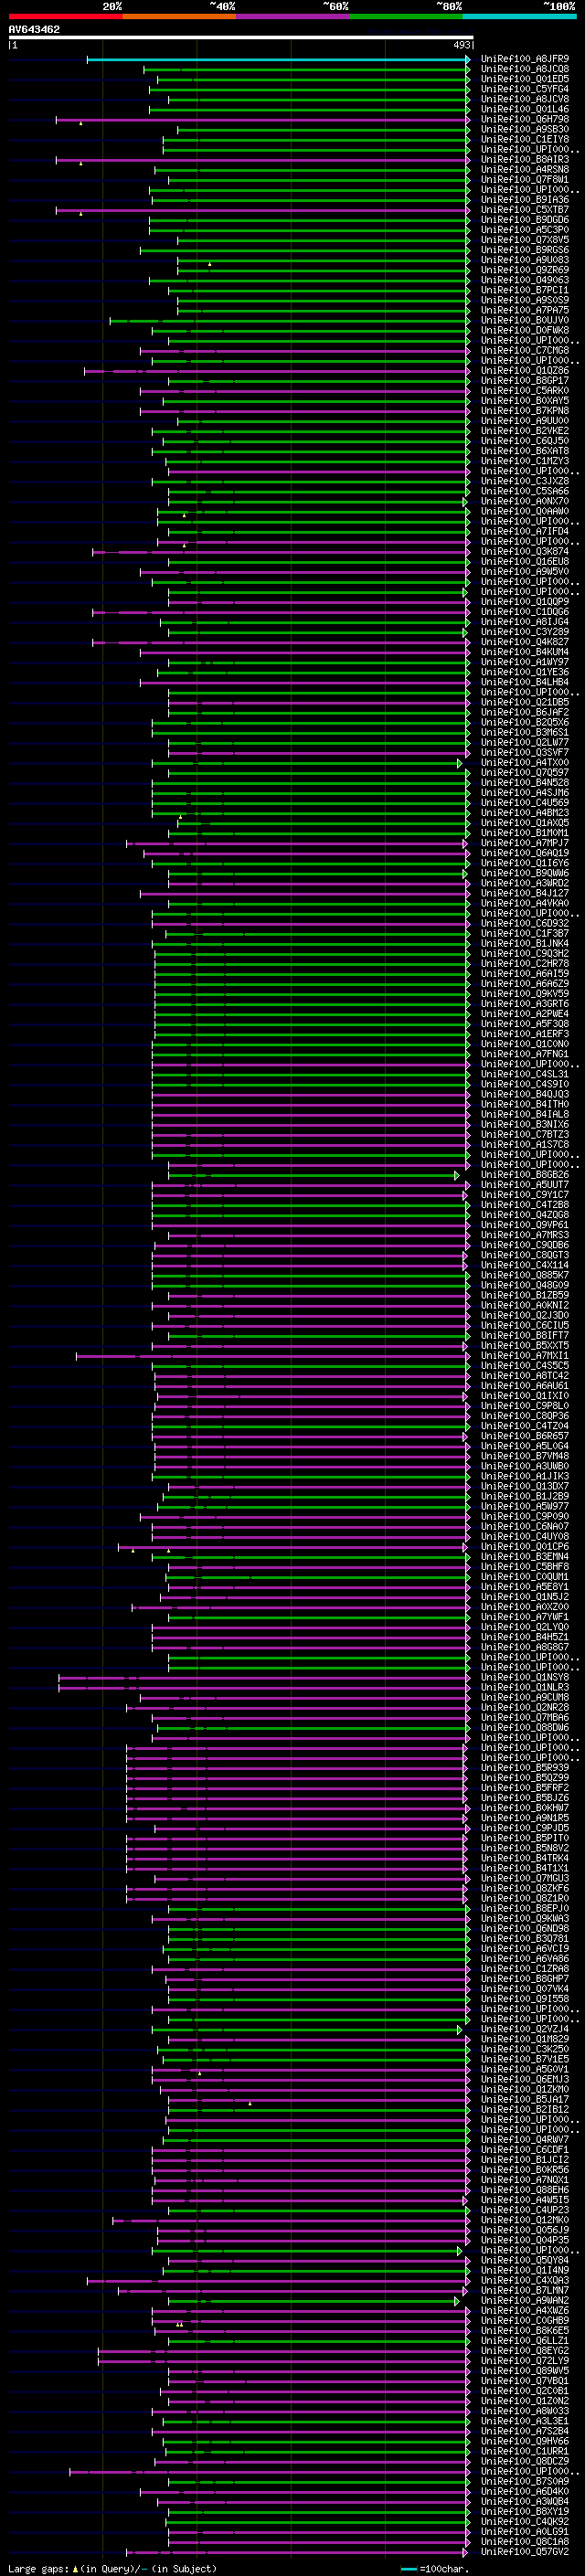Select the UniRef100_C1MZY3 label
The width and height of the screenshot is (585, 2576).
(525, 461)
